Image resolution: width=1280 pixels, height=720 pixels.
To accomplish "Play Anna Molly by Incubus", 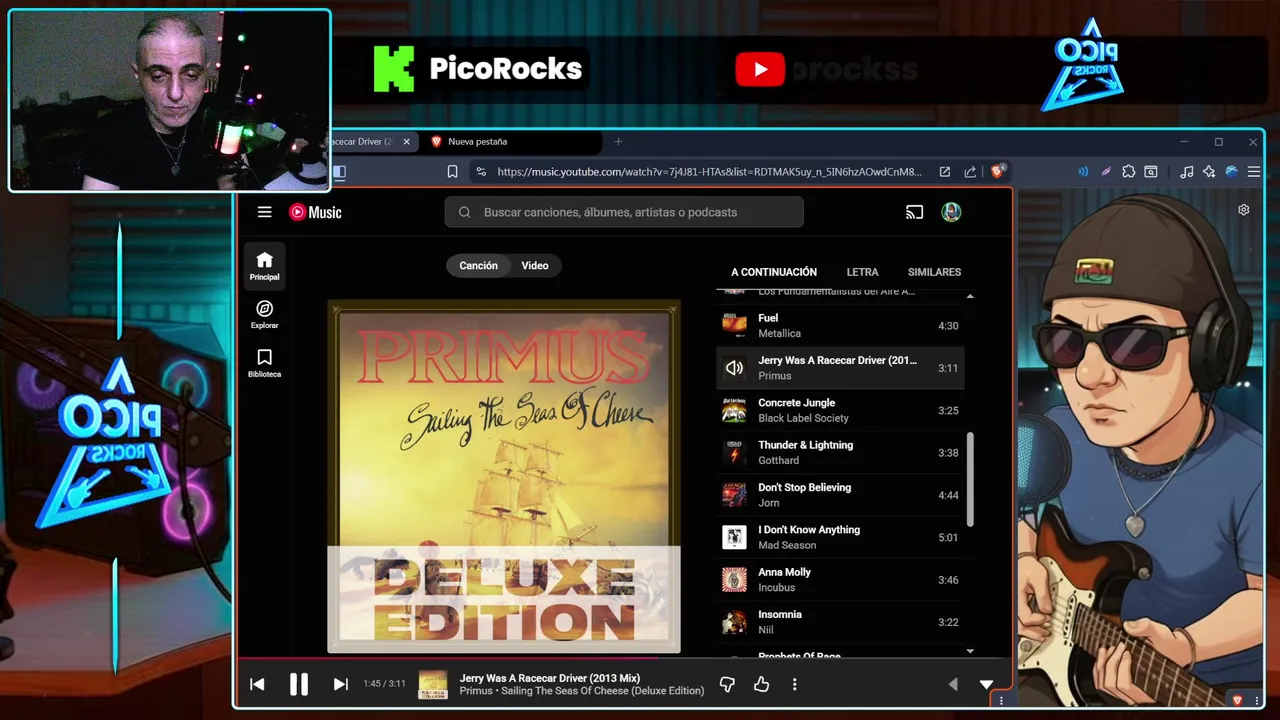I will (x=840, y=580).
